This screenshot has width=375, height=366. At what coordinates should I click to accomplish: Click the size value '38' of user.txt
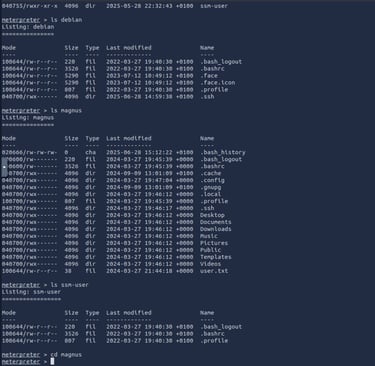click(x=68, y=271)
